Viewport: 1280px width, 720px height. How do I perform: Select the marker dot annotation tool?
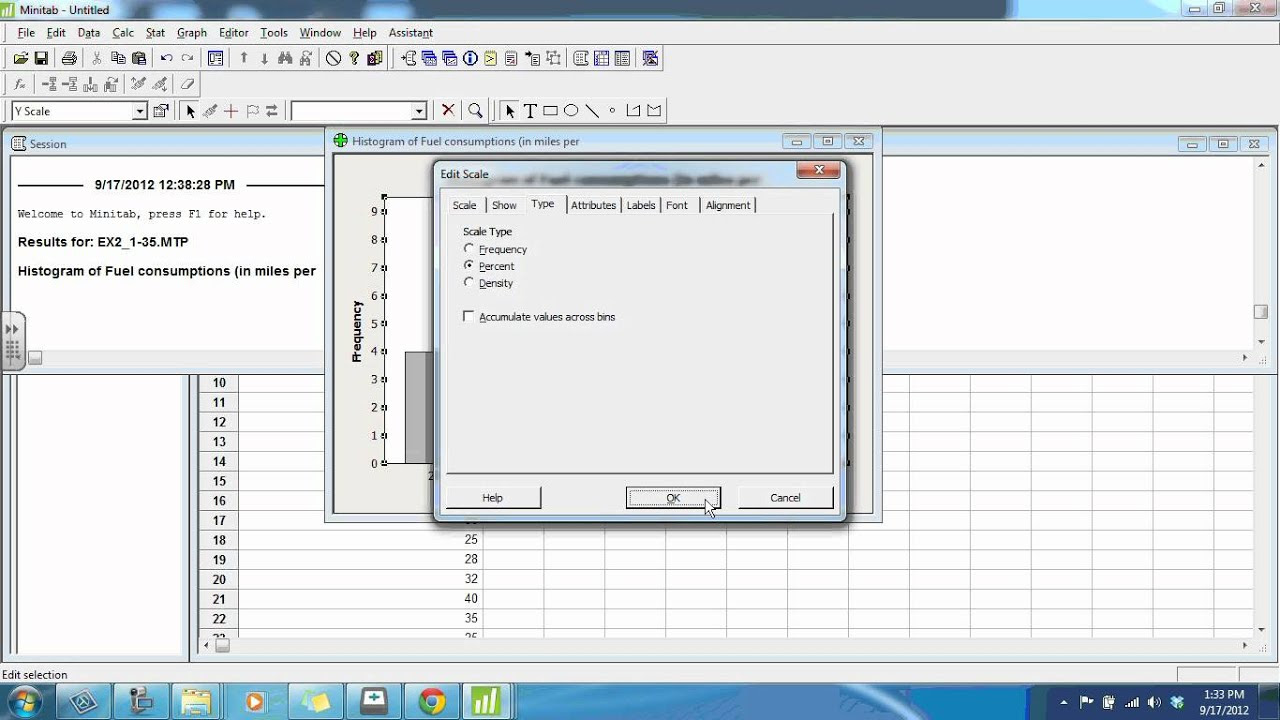click(x=612, y=111)
